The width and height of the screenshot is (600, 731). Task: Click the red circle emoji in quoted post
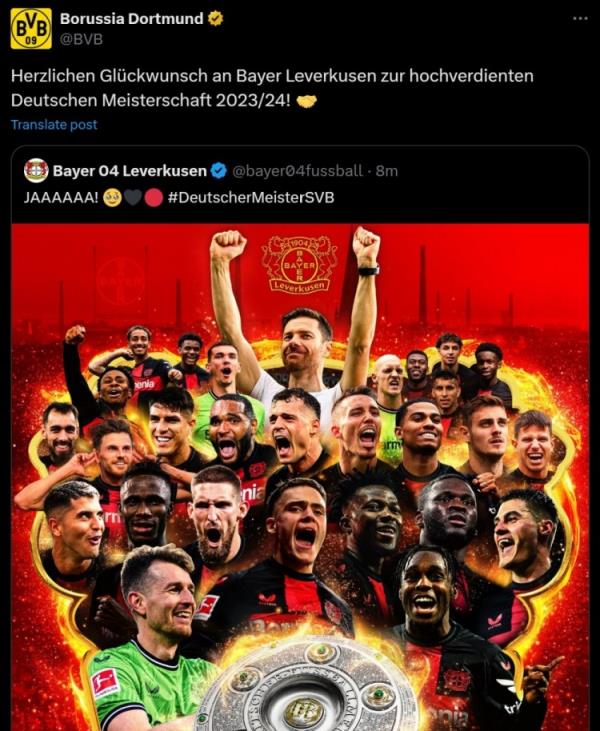tap(153, 198)
